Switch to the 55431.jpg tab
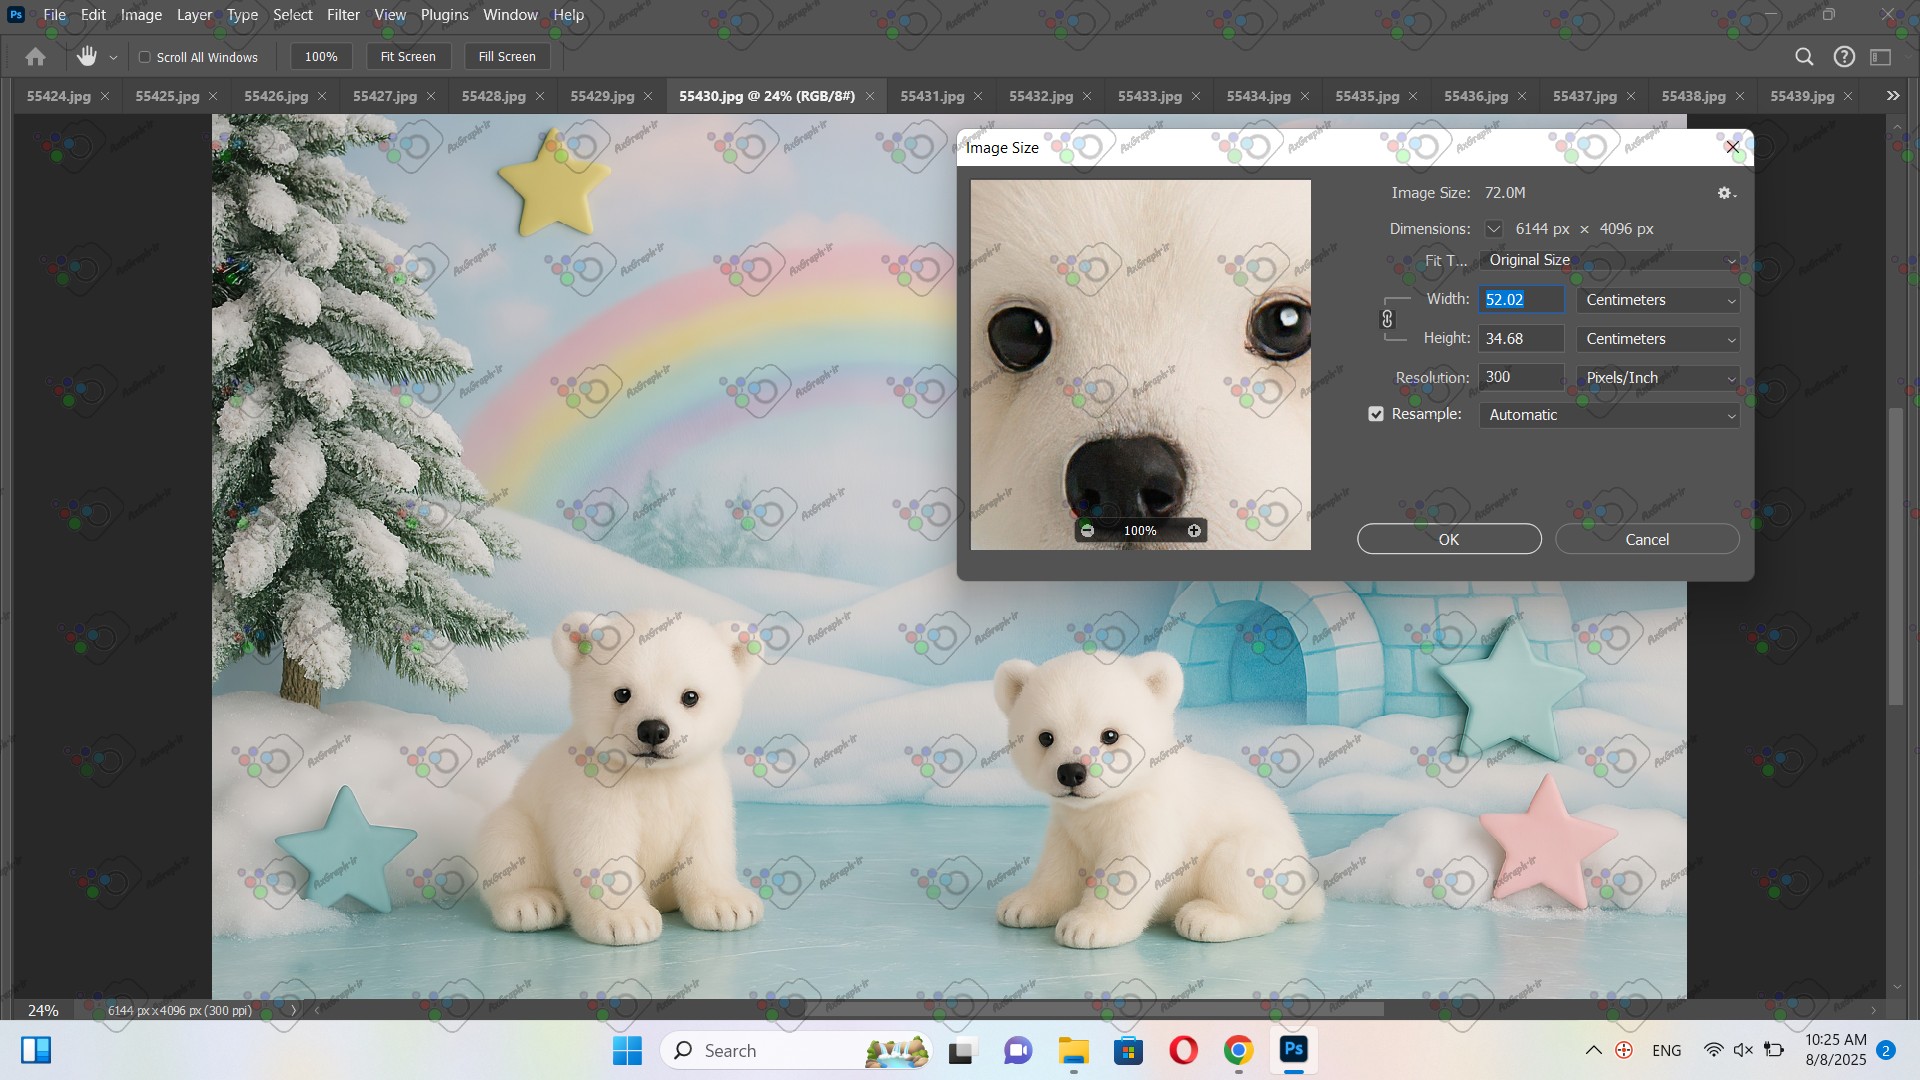Image resolution: width=1920 pixels, height=1080 pixels. click(931, 96)
